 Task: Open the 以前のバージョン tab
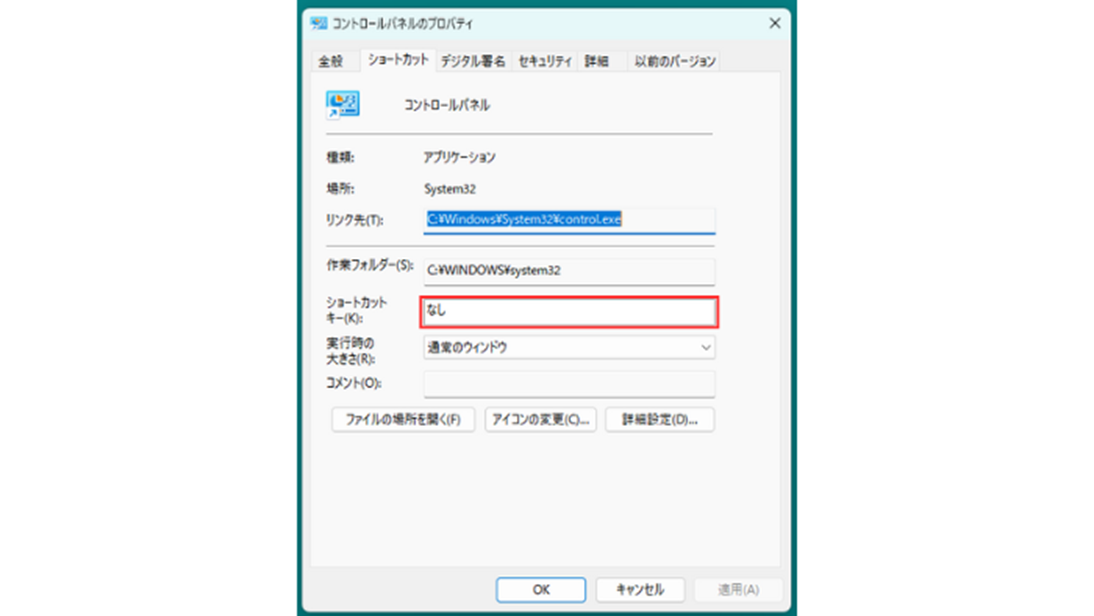click(x=675, y=61)
